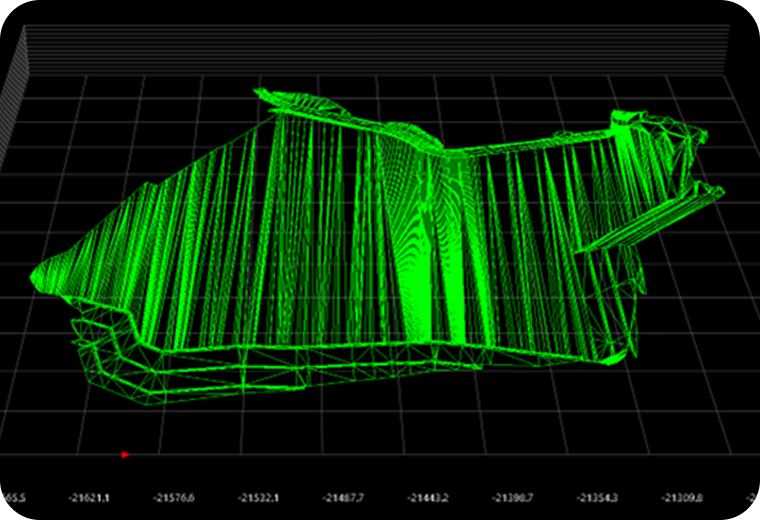Click the -21443.2 axis label
The image size is (760, 520).
(x=425, y=497)
